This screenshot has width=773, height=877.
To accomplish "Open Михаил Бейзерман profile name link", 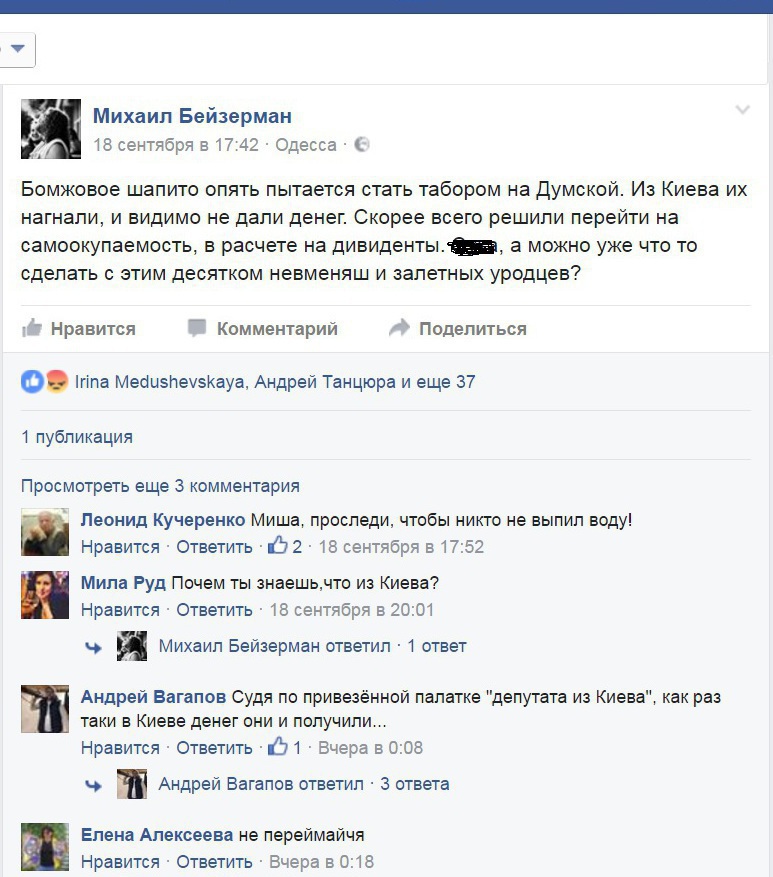I will [x=192, y=116].
